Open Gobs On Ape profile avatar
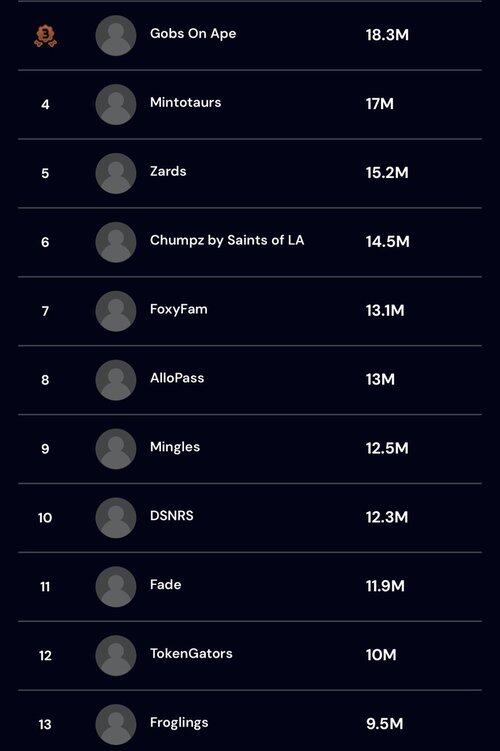The height and width of the screenshot is (751, 500). point(116,35)
